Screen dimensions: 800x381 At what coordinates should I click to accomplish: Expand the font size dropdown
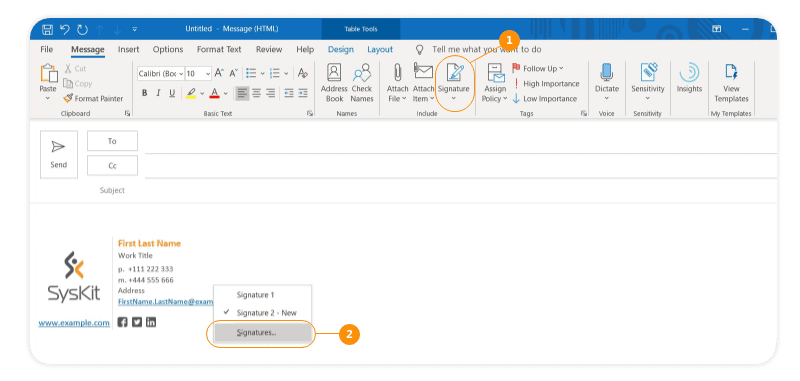[x=208, y=73]
